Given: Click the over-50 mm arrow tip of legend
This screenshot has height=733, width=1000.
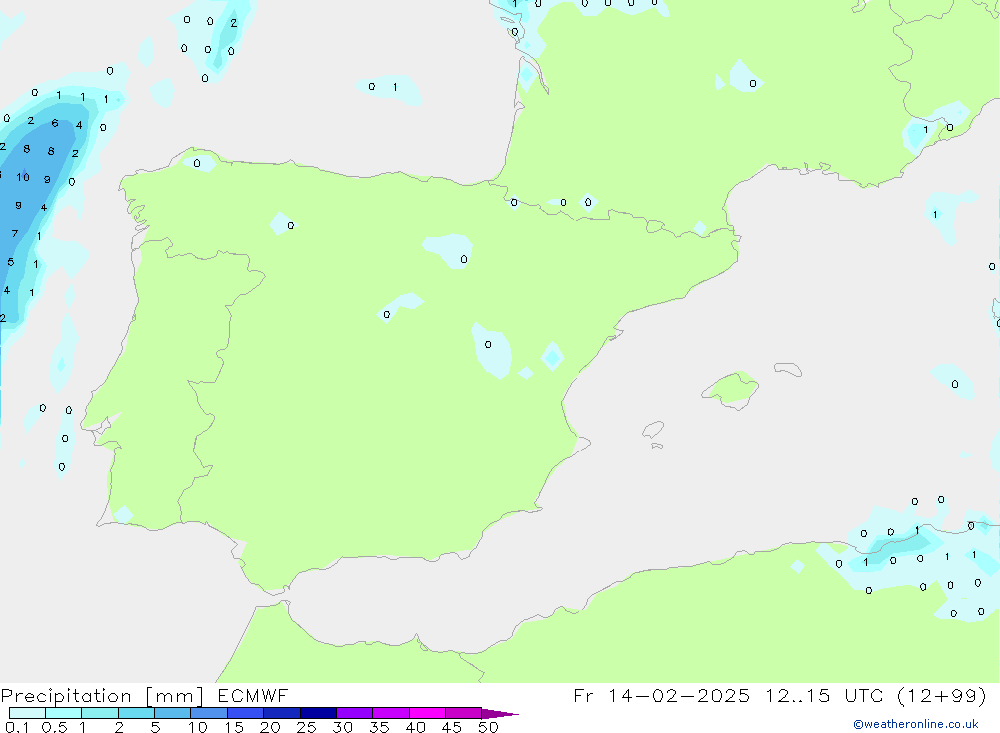Looking at the screenshot, I should 500,713.
